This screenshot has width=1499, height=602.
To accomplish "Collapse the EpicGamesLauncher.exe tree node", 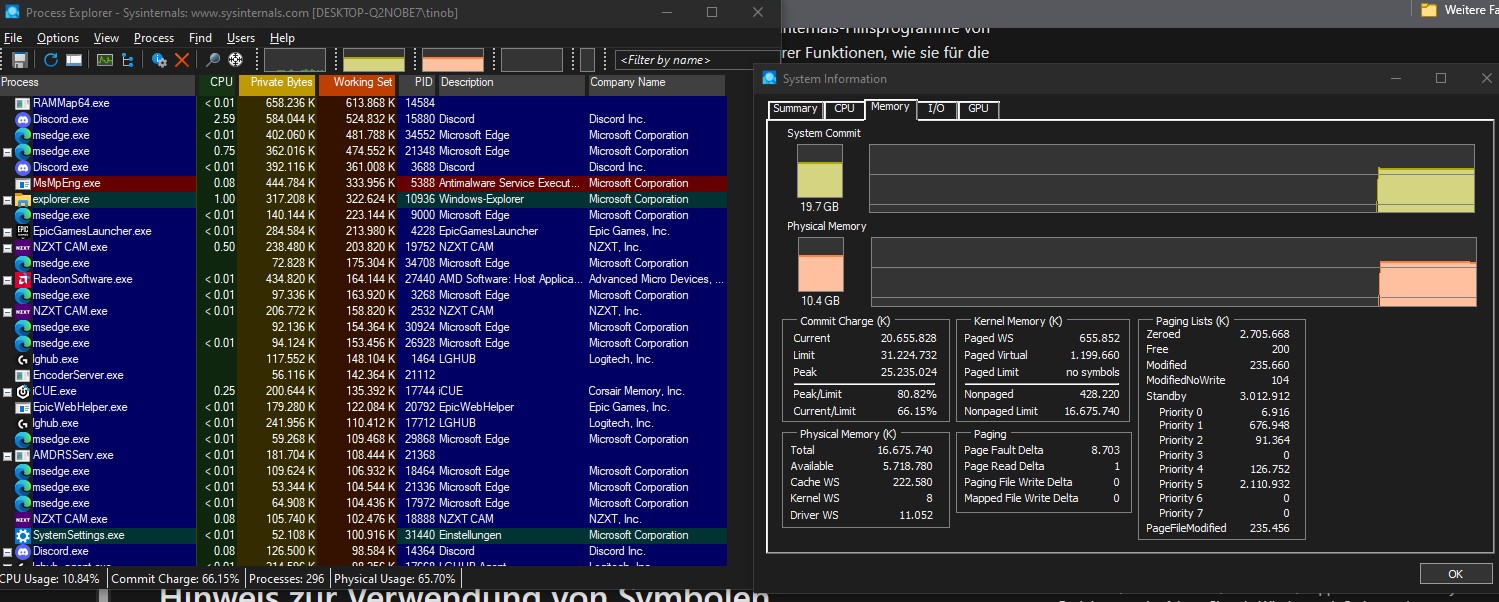I will (7, 232).
